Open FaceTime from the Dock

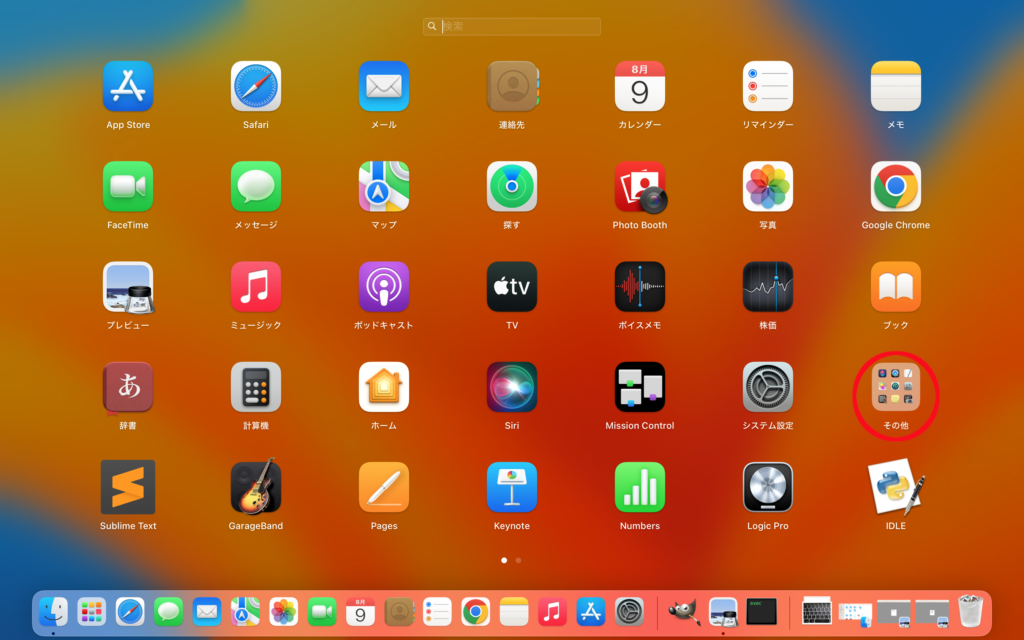tap(322, 612)
